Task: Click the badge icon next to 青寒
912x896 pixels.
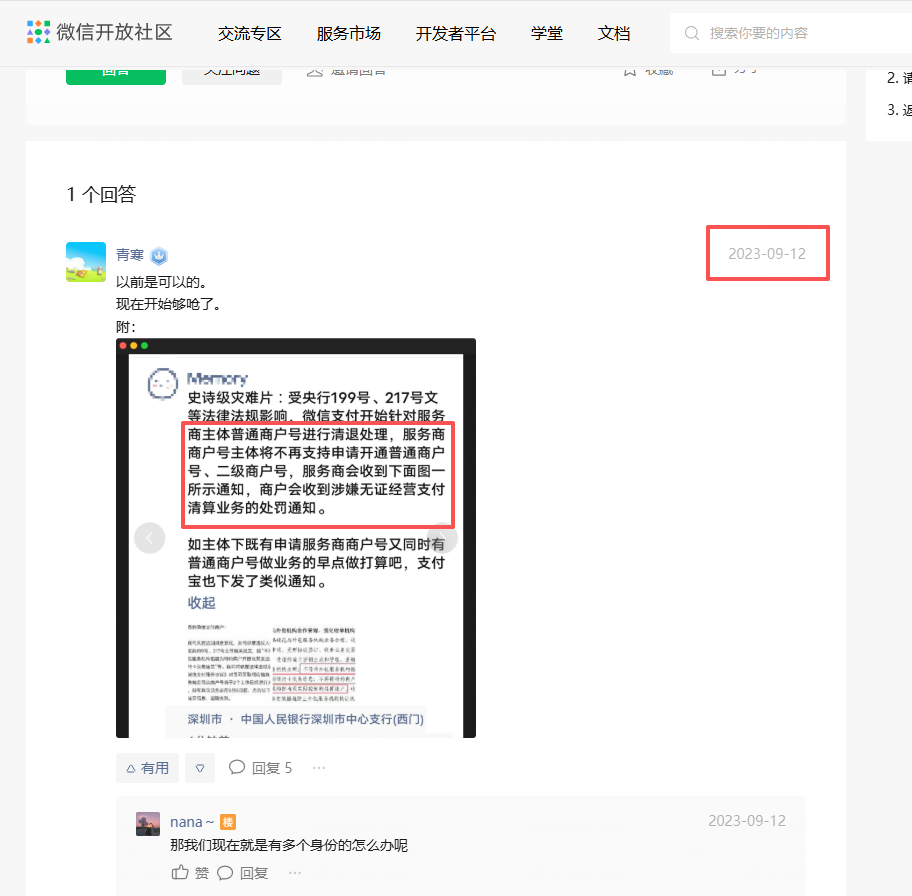Action: (159, 256)
